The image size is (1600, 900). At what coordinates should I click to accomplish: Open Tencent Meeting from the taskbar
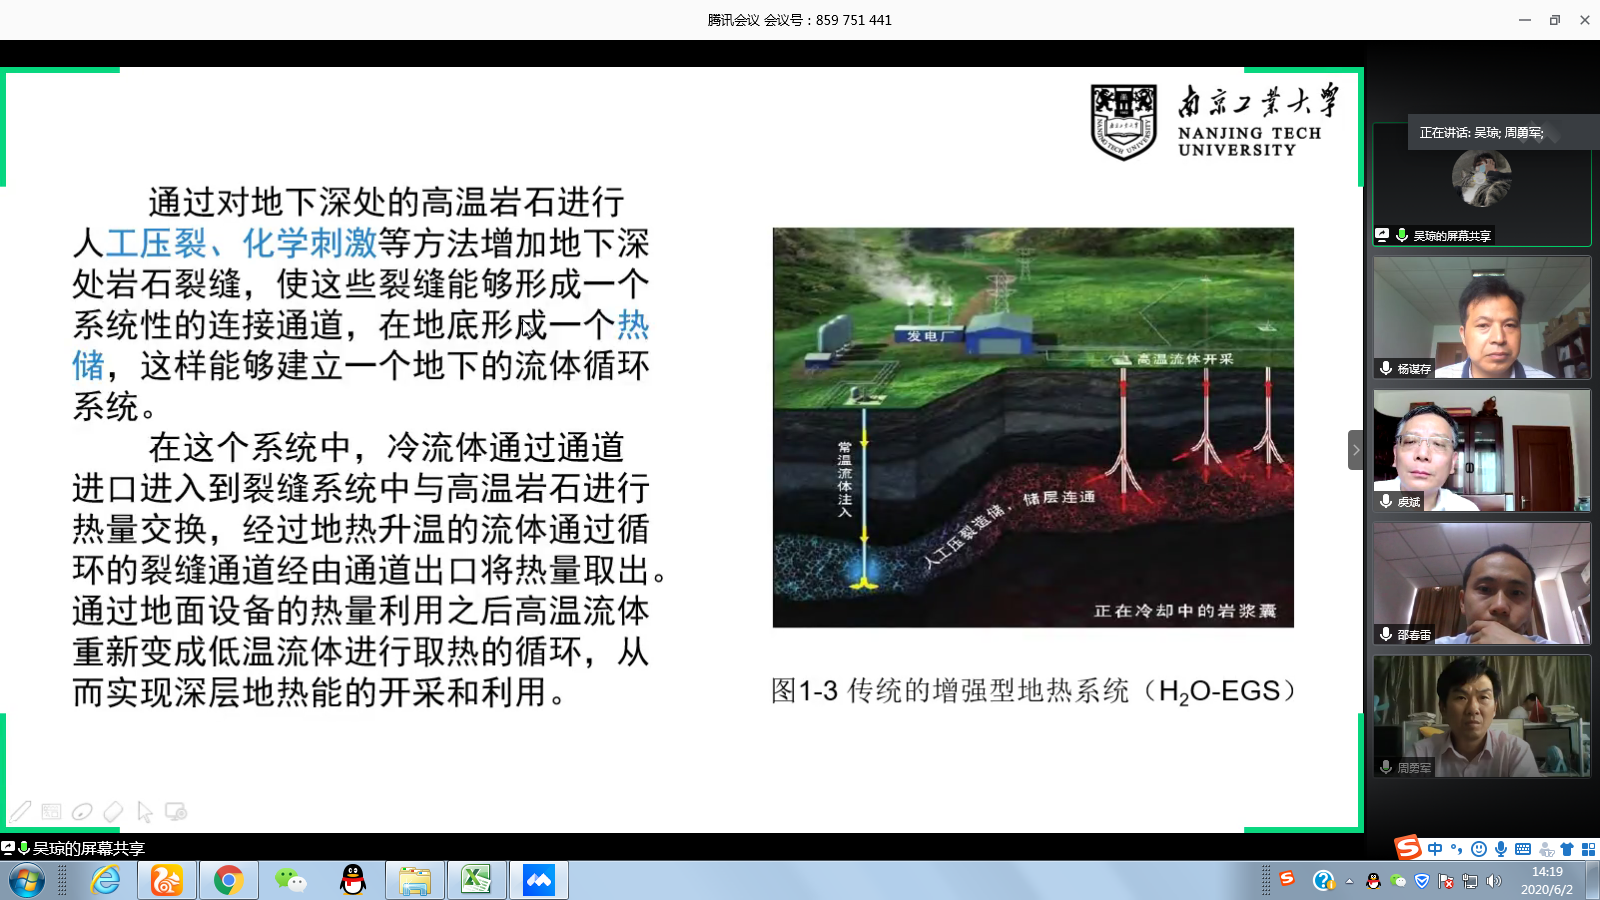[x=539, y=880]
